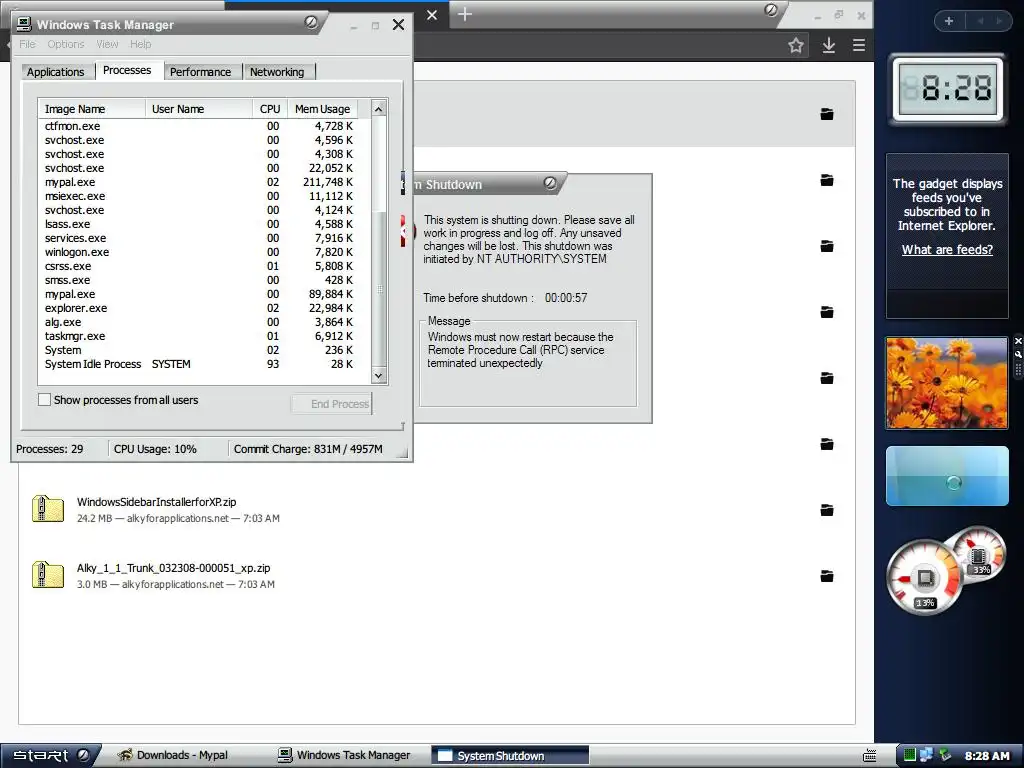Select the csrss.exe process row

click(x=204, y=266)
